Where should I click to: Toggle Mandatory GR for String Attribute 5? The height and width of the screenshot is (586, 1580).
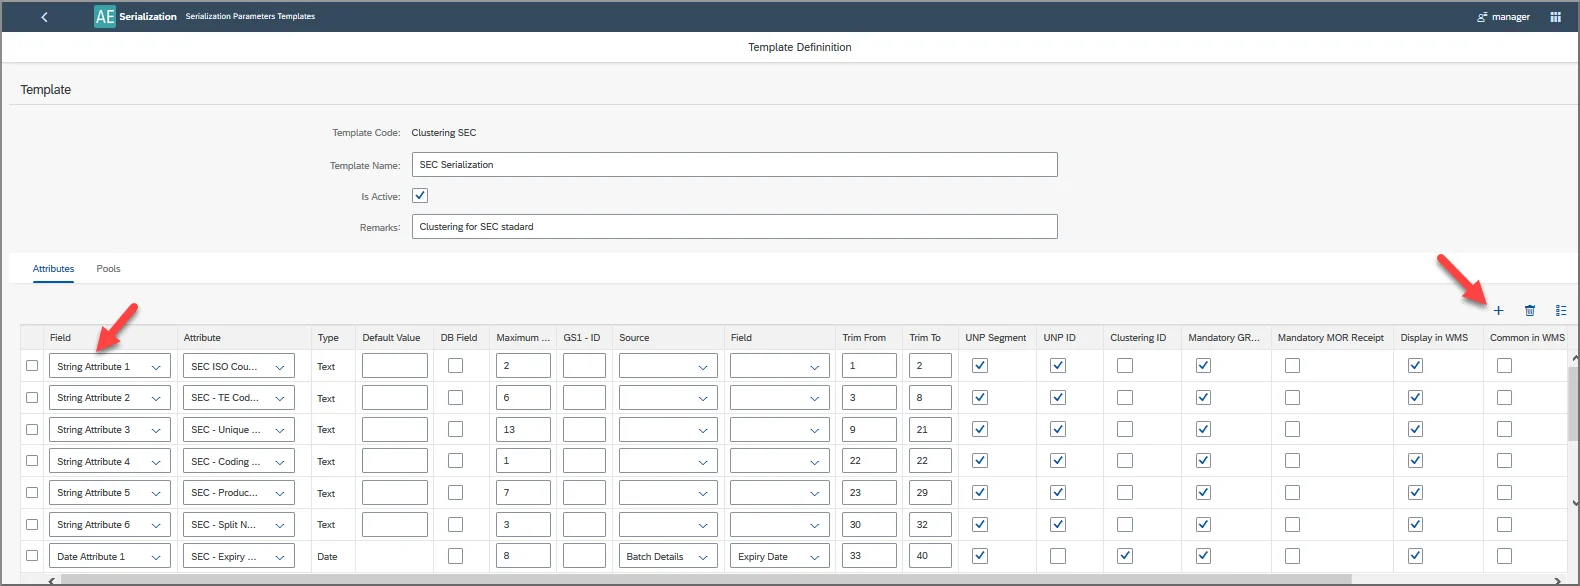click(x=1203, y=493)
